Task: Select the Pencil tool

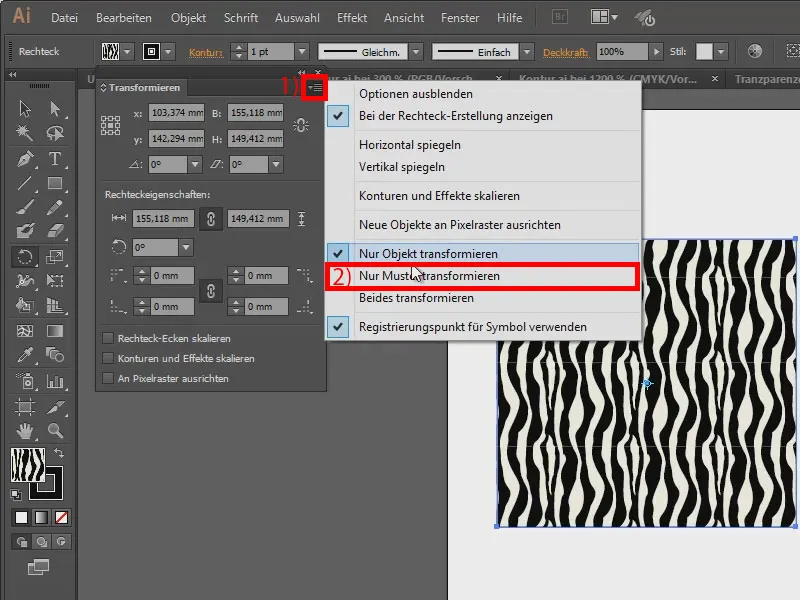Action: pos(55,207)
